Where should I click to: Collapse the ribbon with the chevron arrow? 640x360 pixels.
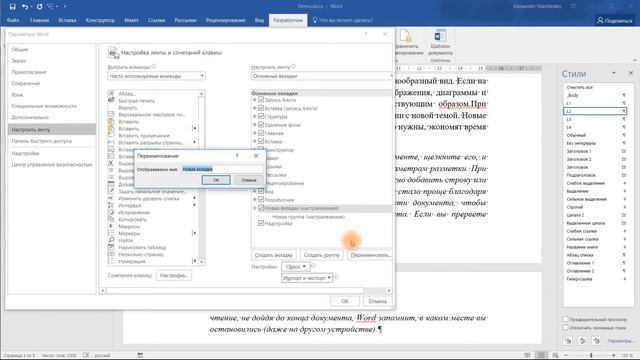tap(635, 60)
